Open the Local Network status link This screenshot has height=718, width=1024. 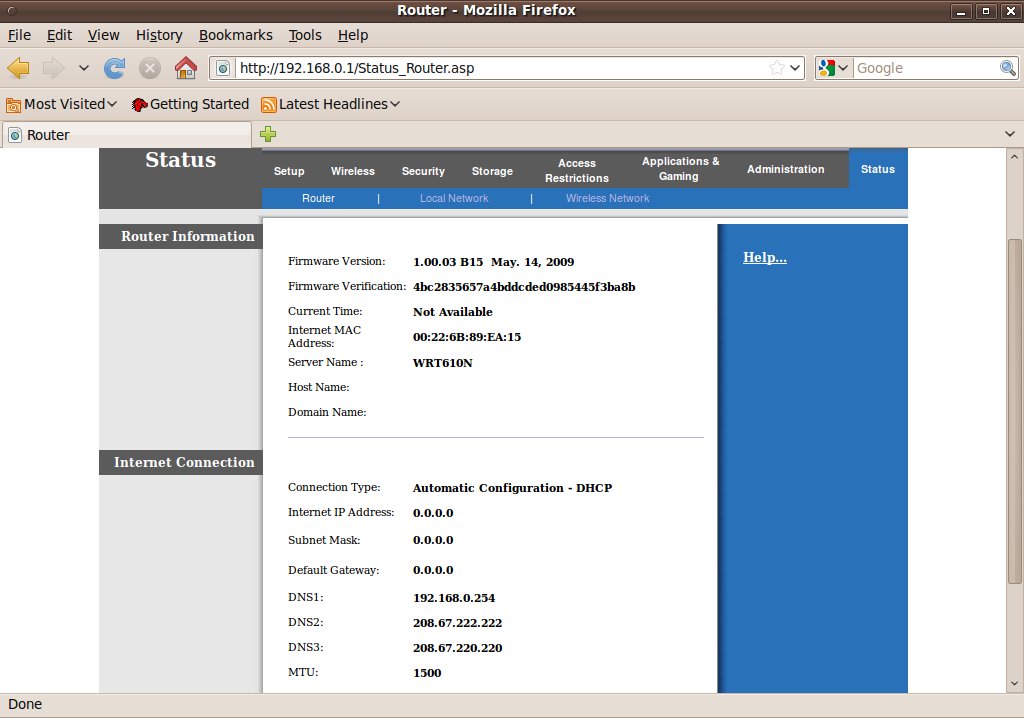454,198
